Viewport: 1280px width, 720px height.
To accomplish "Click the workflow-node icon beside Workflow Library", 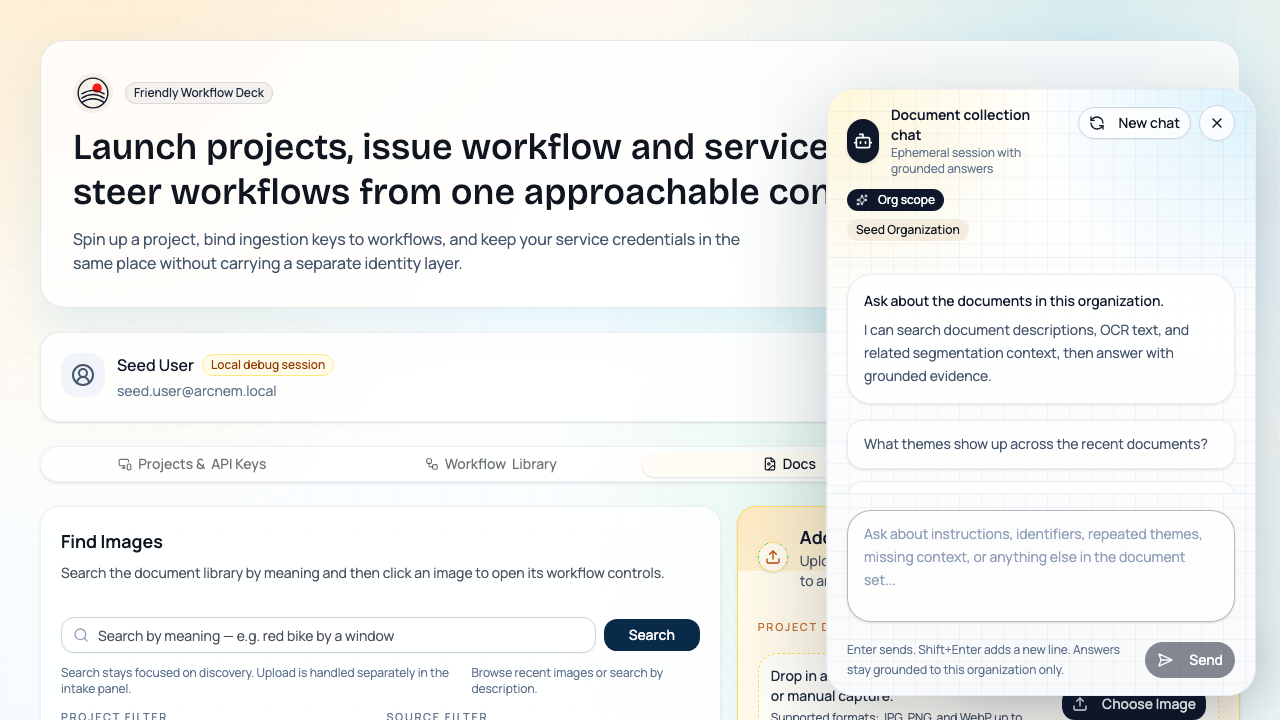I will (x=430, y=463).
